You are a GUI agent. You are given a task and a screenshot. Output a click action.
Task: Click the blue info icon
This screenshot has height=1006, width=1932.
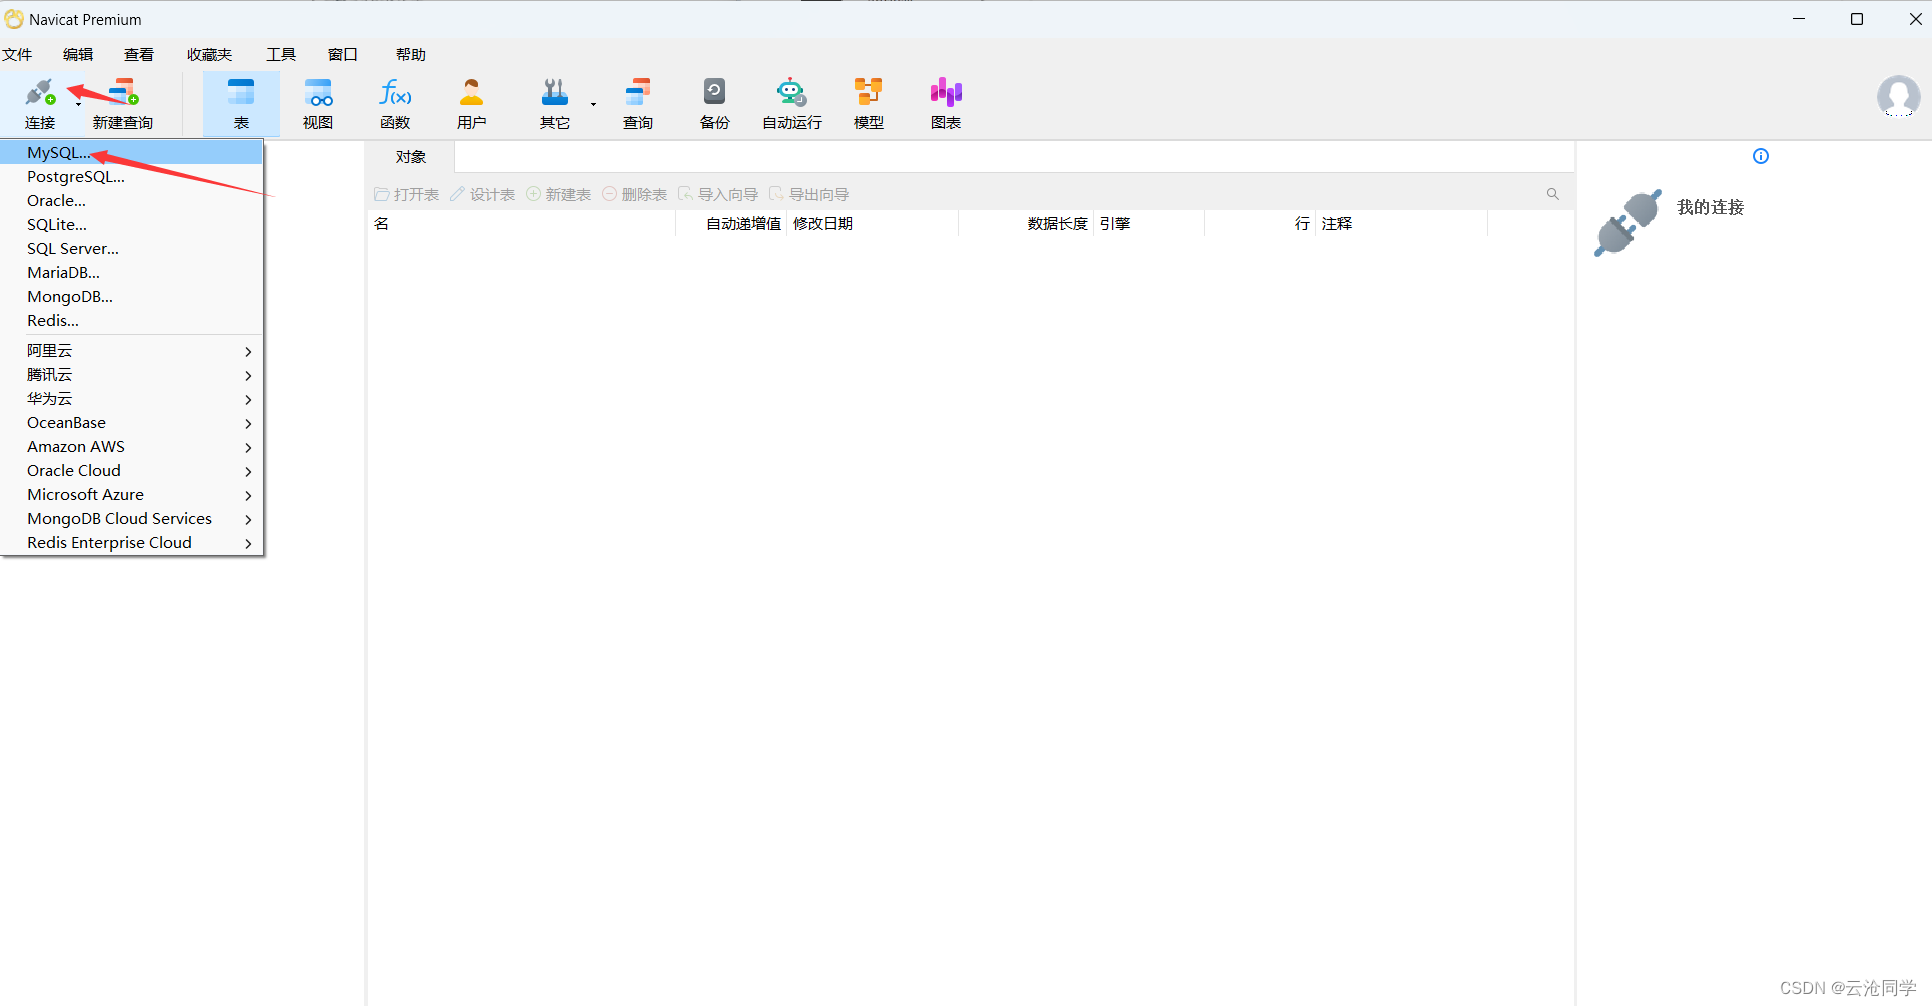coord(1761,156)
